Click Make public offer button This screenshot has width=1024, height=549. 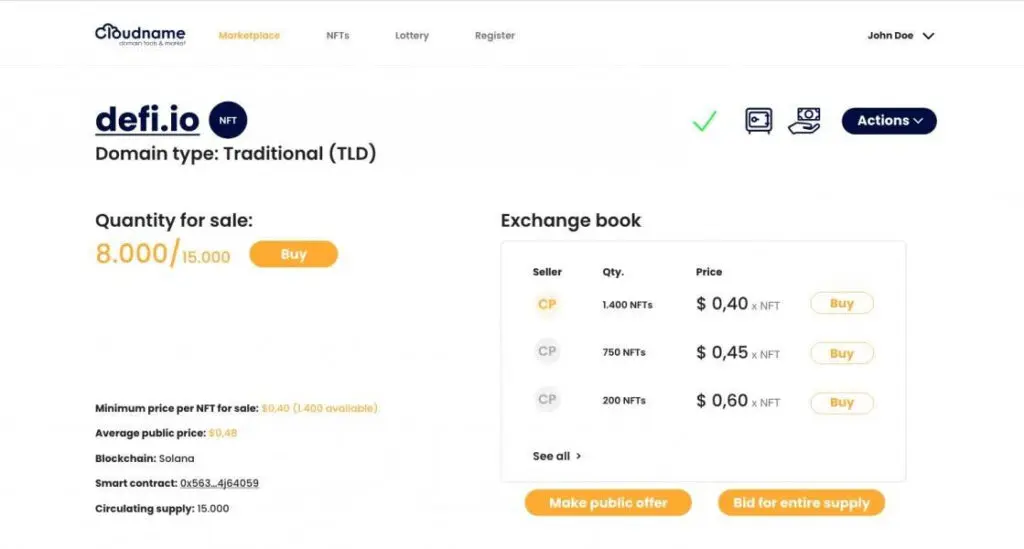608,503
